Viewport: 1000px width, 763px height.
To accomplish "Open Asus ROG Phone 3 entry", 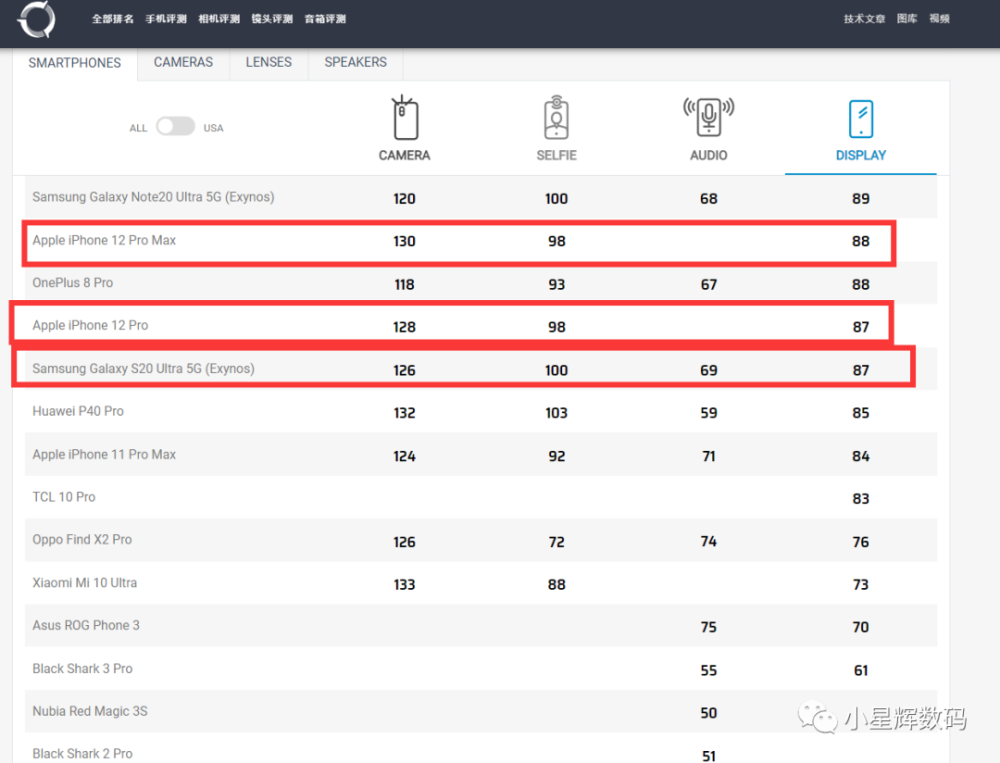I will tap(86, 625).
